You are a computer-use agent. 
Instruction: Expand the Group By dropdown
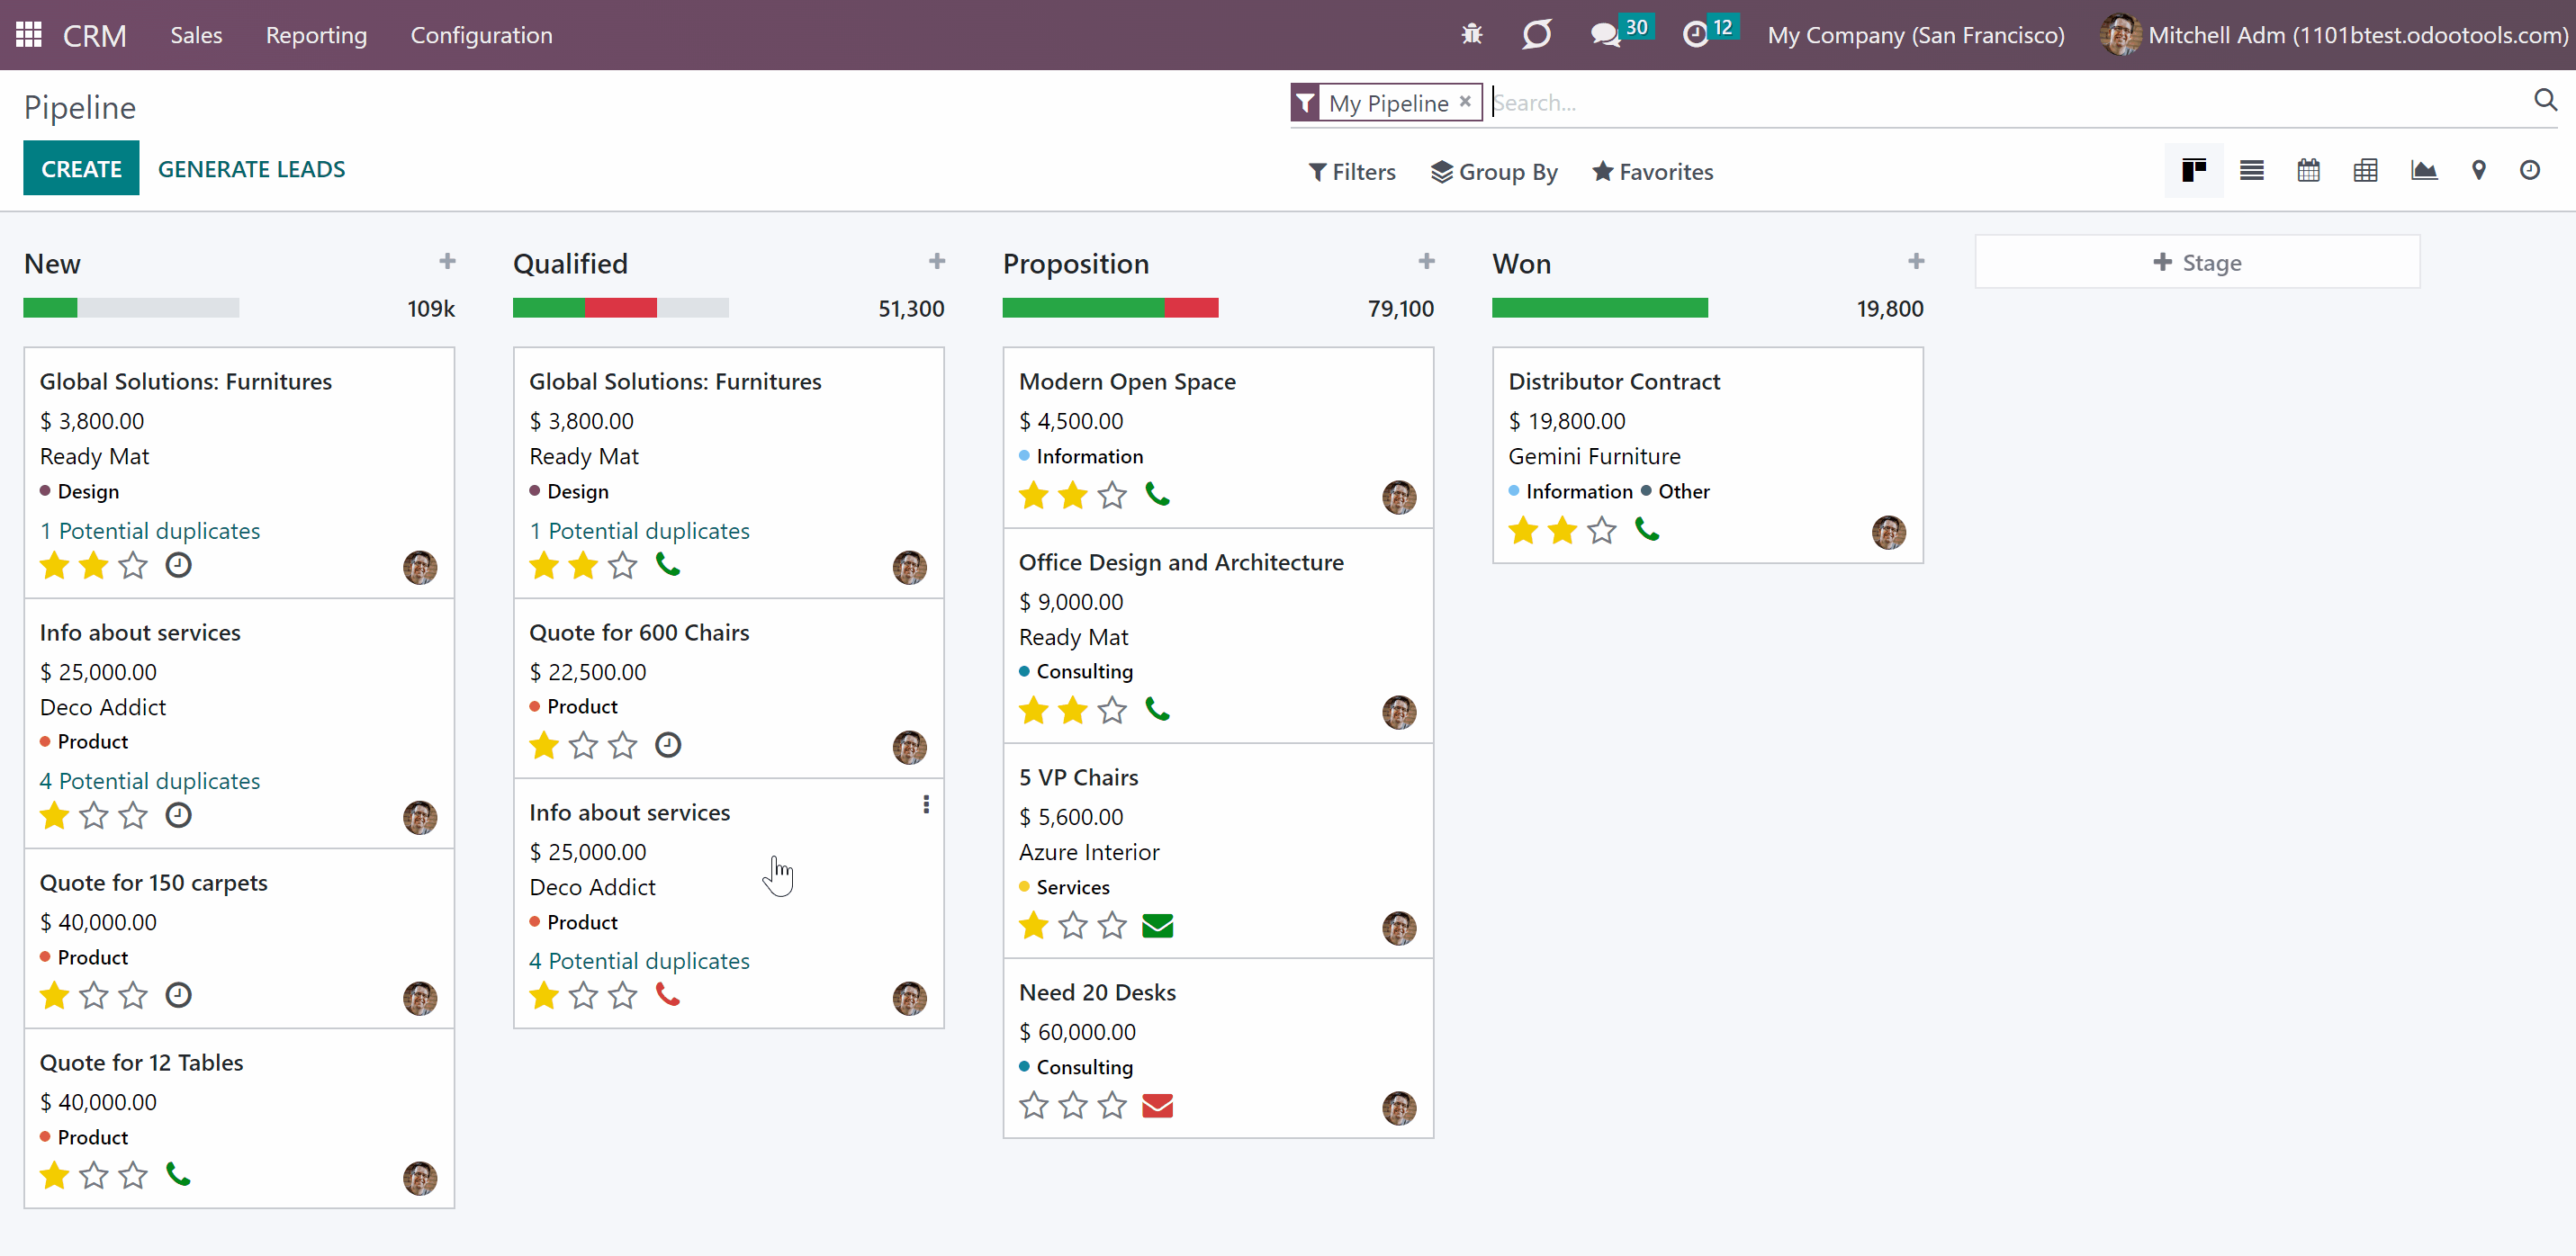click(x=1494, y=172)
